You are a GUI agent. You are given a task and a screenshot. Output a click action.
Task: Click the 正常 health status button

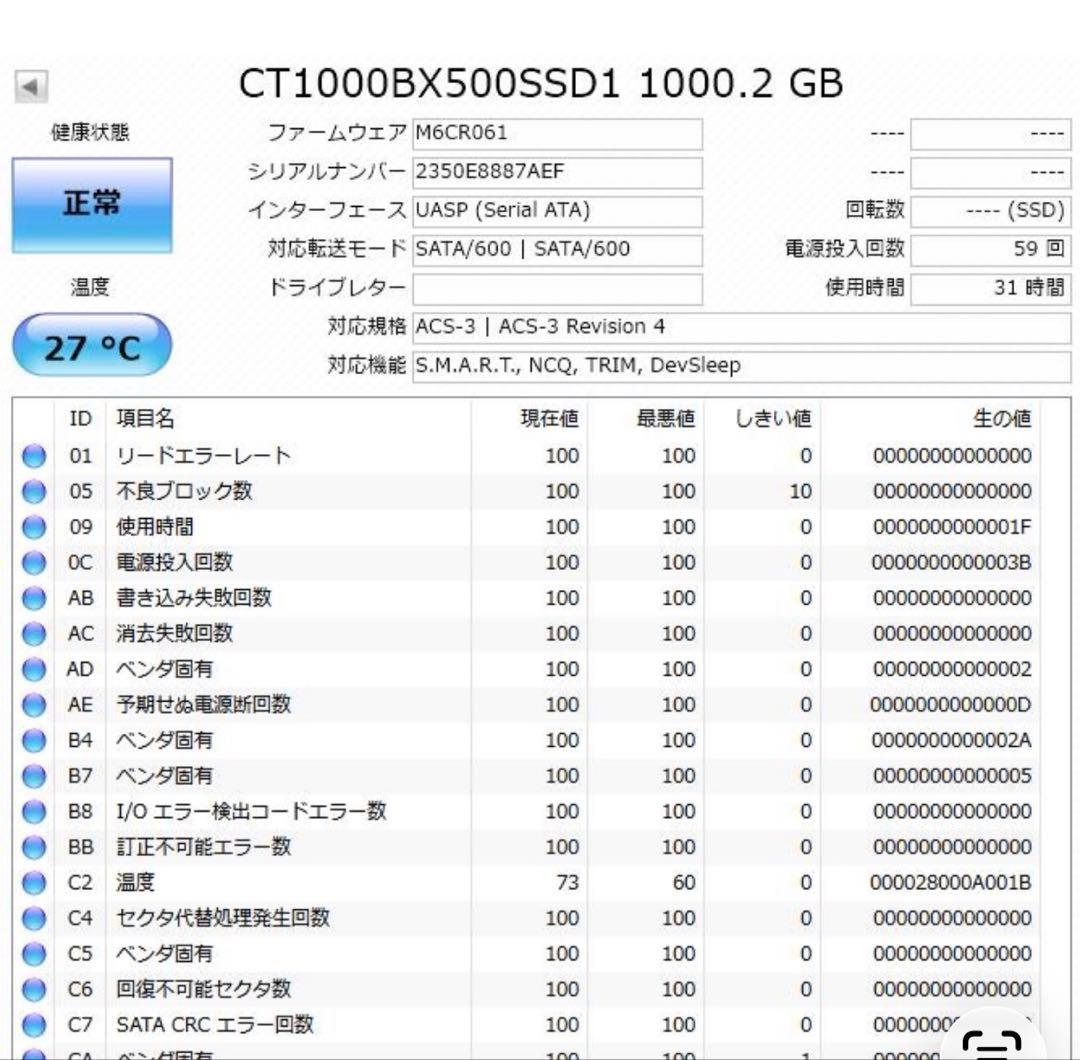pos(92,205)
